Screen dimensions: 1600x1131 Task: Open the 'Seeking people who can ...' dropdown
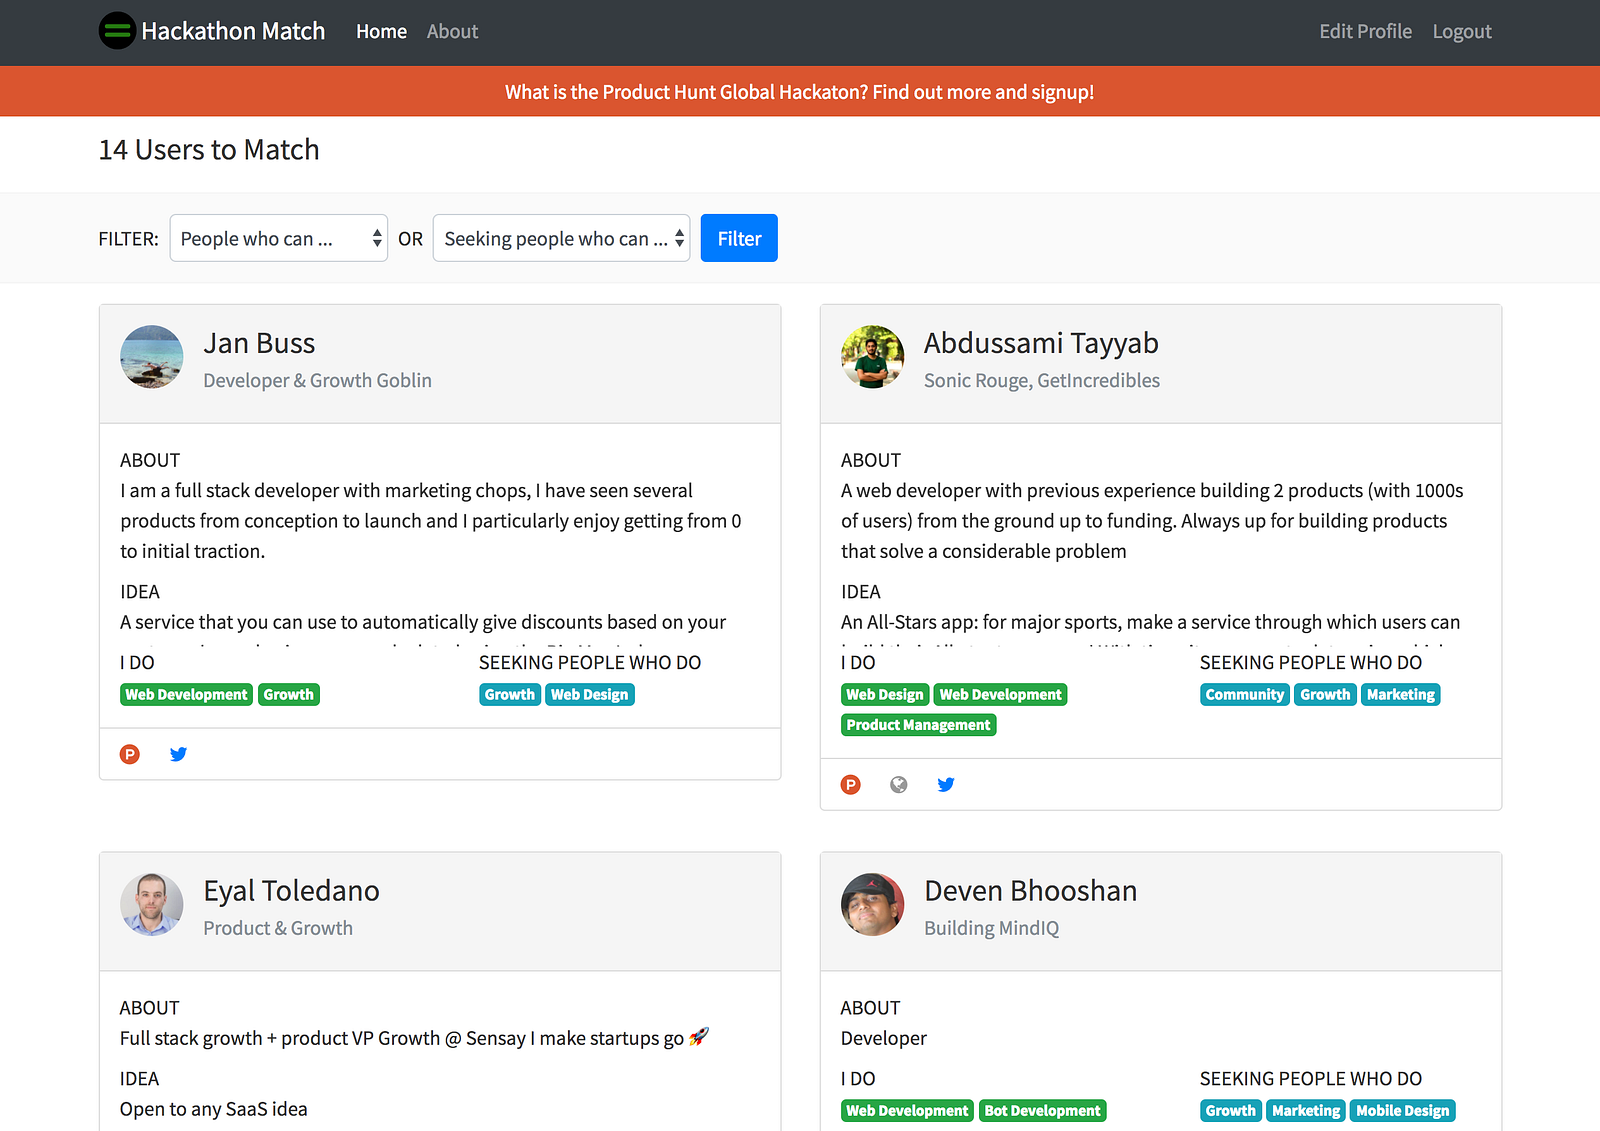pyautogui.click(x=562, y=238)
